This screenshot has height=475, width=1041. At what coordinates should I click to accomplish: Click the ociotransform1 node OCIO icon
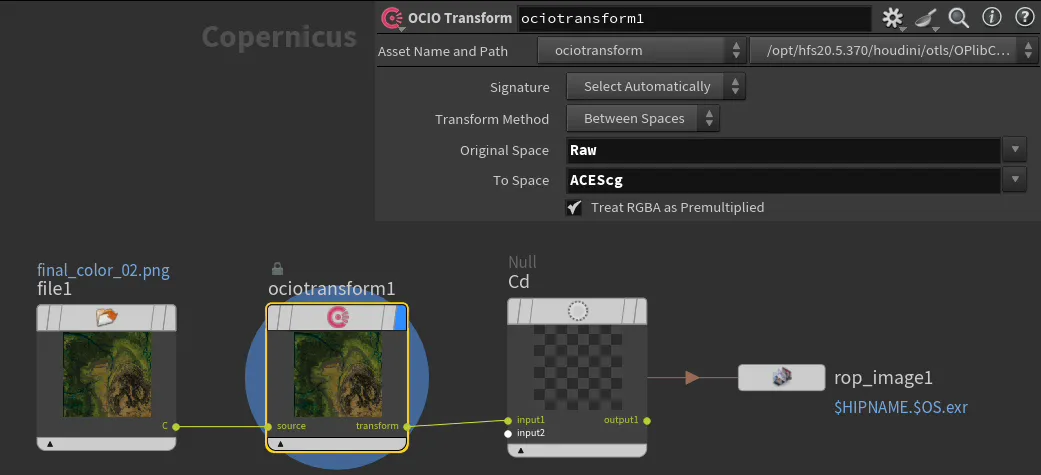[337, 318]
